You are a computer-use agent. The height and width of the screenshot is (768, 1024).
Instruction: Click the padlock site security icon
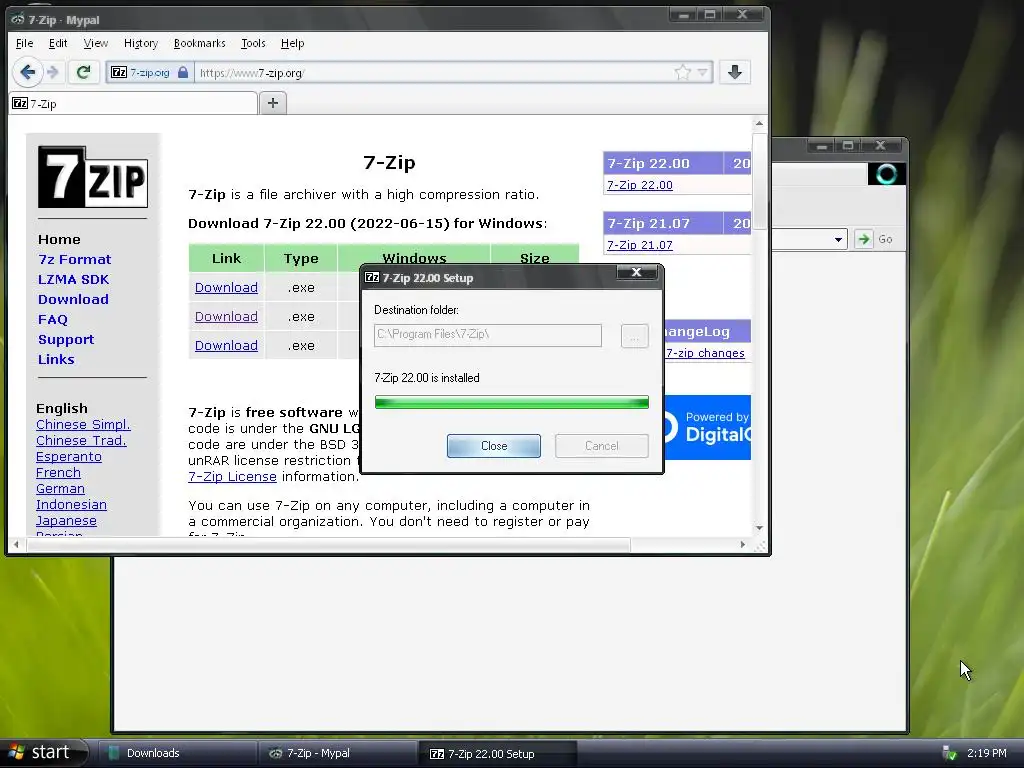coord(183,72)
